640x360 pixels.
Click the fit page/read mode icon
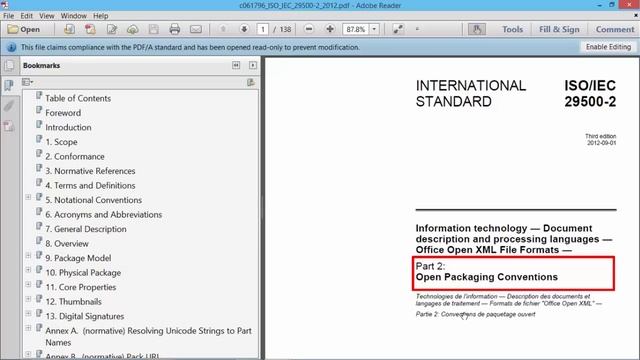(x=398, y=29)
